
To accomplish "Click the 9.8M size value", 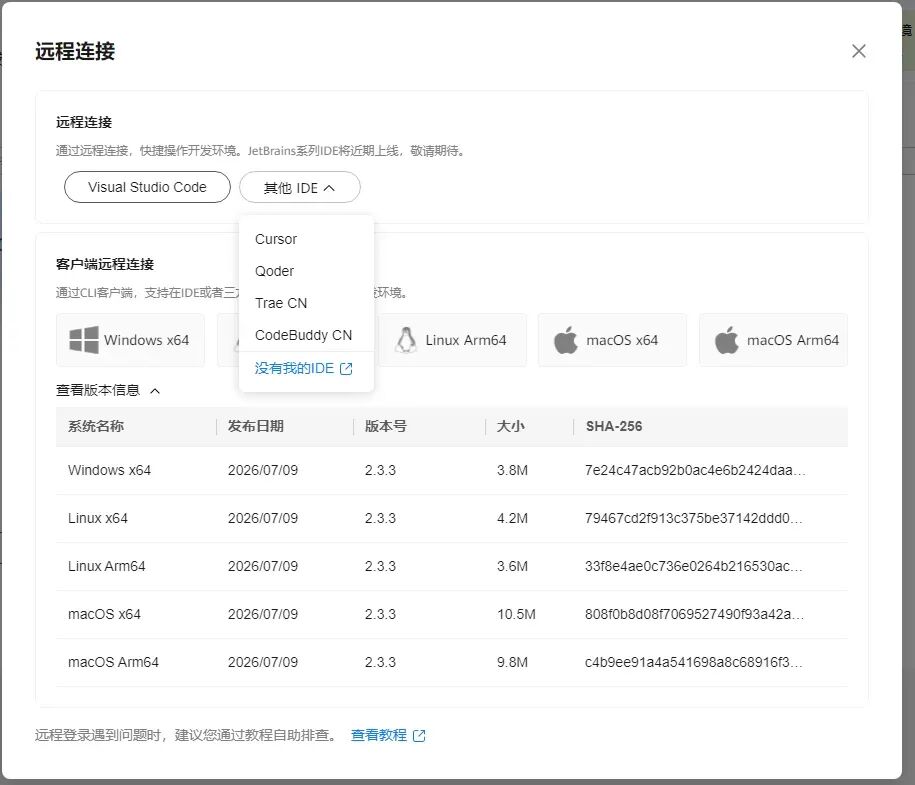I will 512,662.
